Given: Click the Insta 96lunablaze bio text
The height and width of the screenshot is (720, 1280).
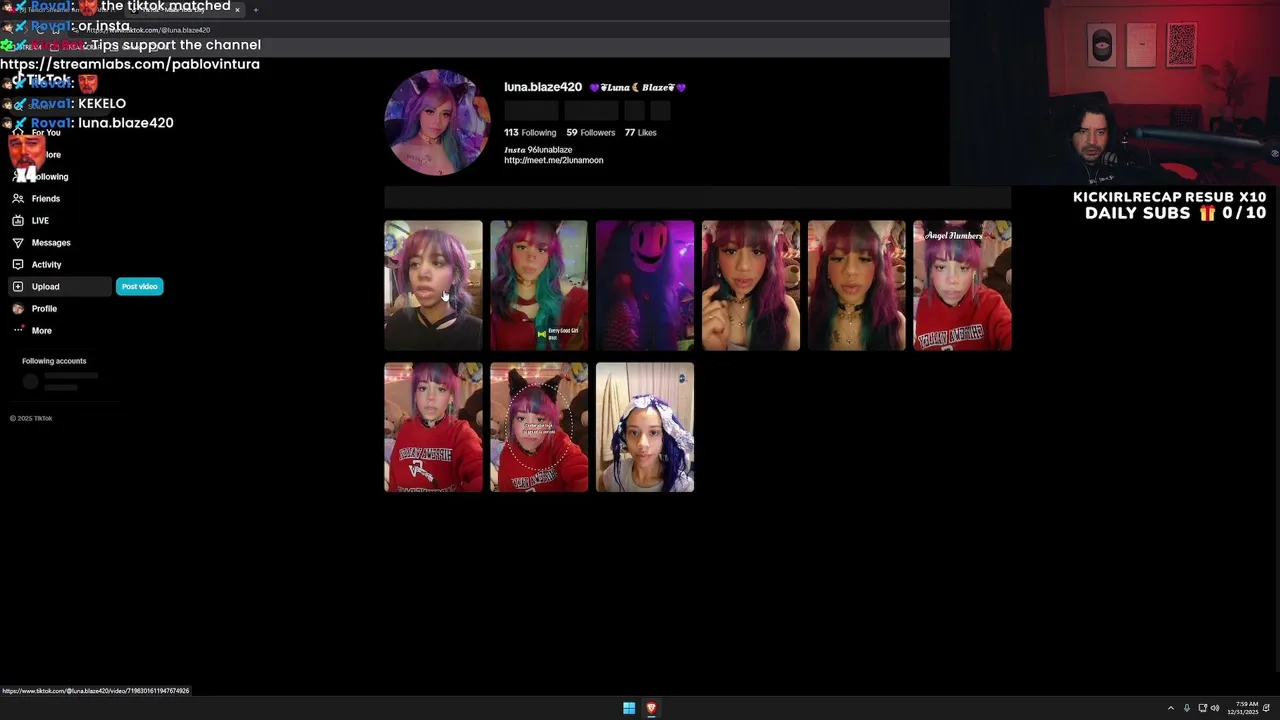Looking at the screenshot, I should click(538, 150).
